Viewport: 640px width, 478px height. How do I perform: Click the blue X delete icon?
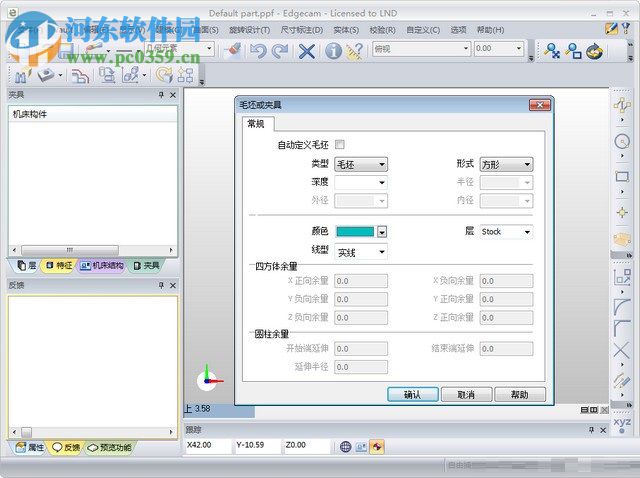[307, 51]
